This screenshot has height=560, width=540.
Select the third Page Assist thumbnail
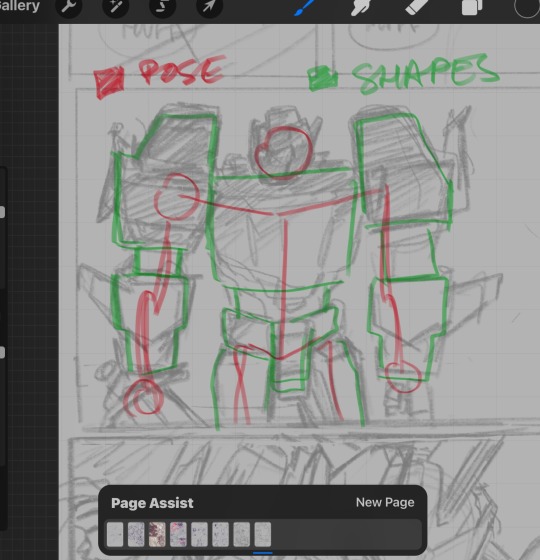157,534
